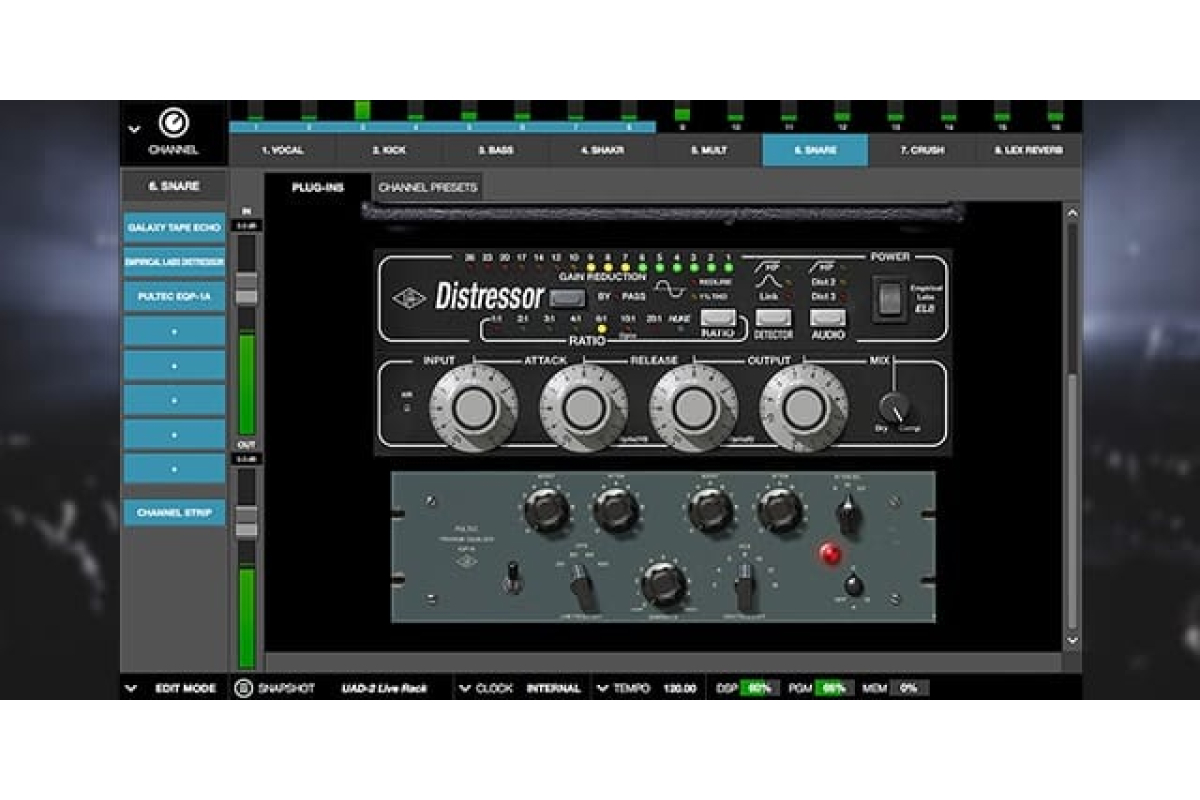Select the 6. Snare channel tab
The image size is (1200, 800).
[815, 150]
